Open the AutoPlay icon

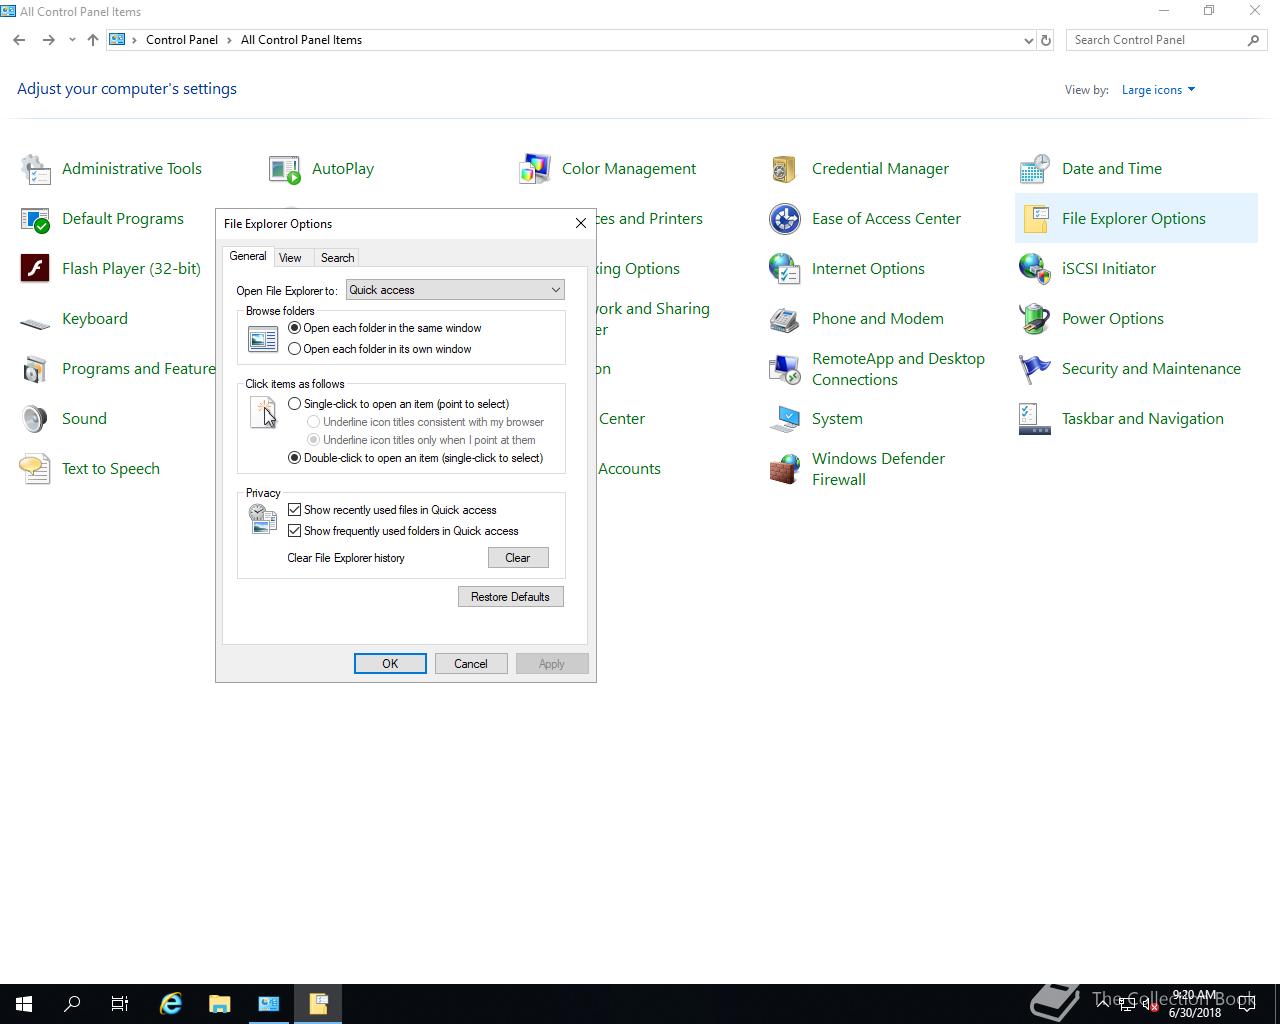[285, 169]
